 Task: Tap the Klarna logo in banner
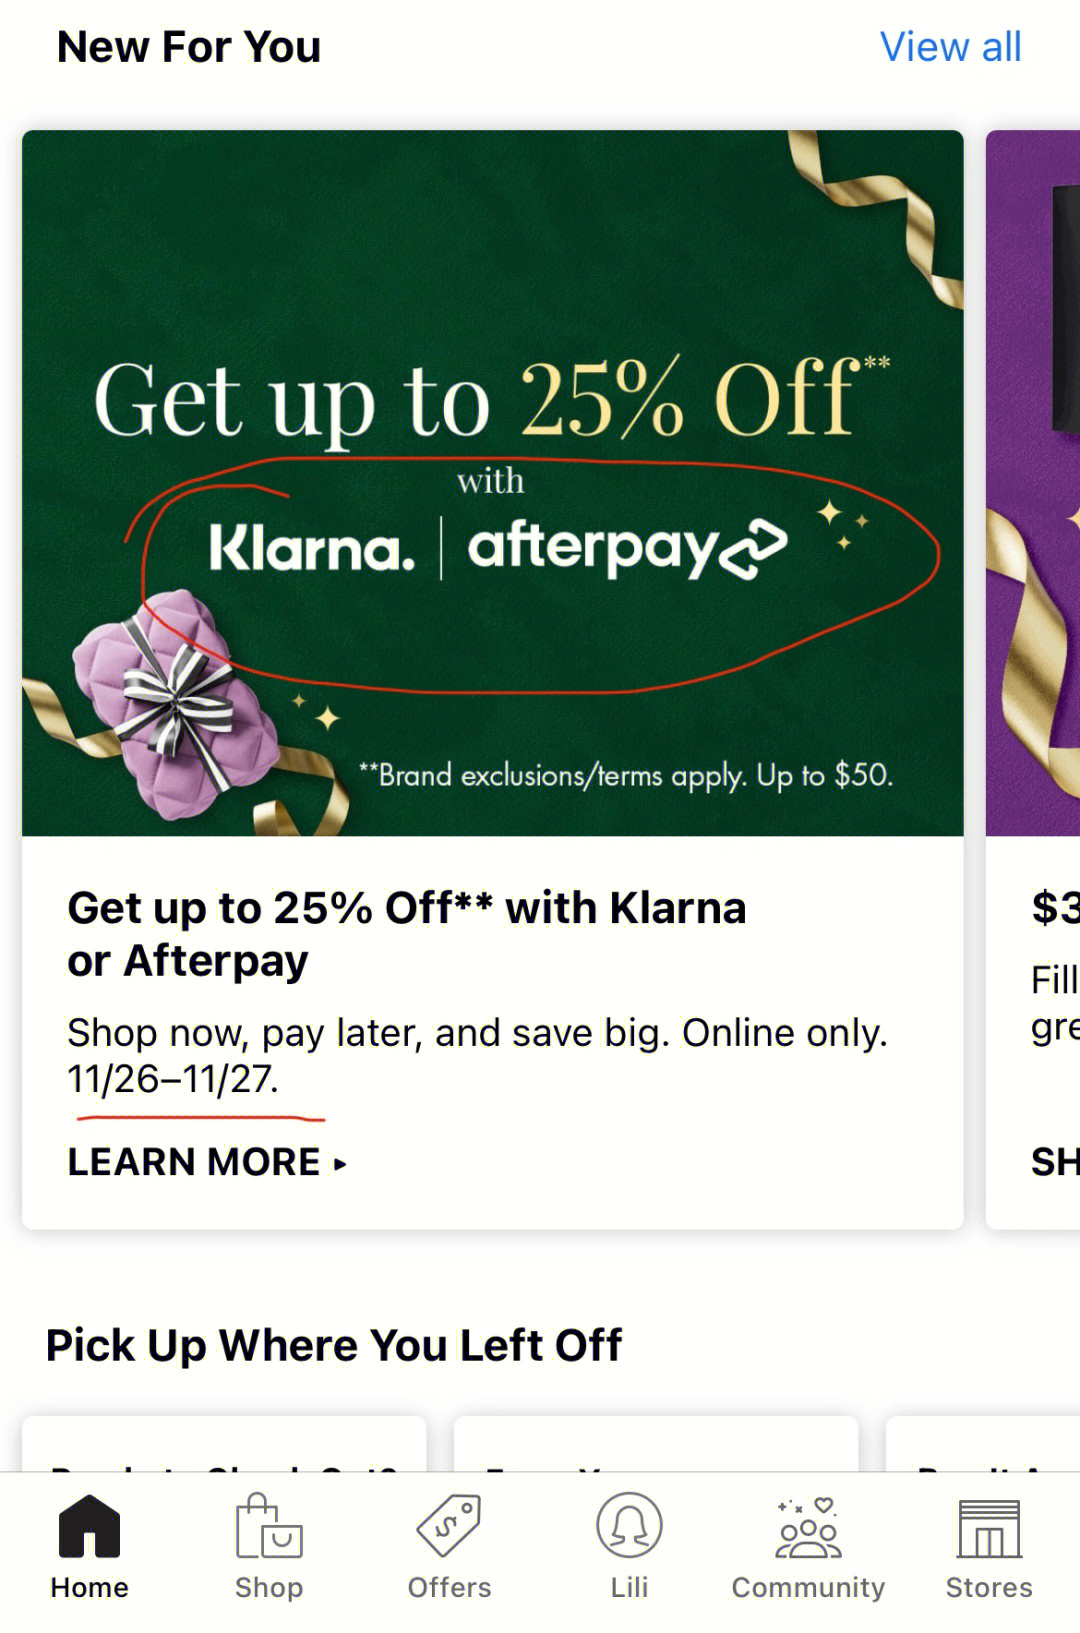coord(311,549)
